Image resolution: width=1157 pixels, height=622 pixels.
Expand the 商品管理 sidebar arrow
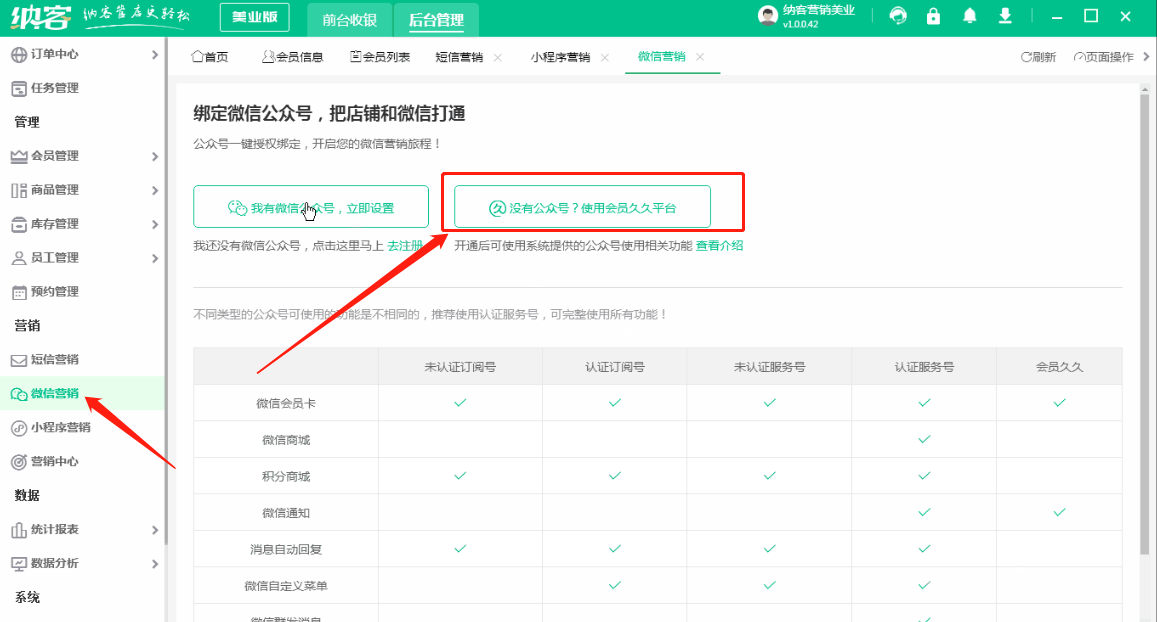pyautogui.click(x=154, y=190)
